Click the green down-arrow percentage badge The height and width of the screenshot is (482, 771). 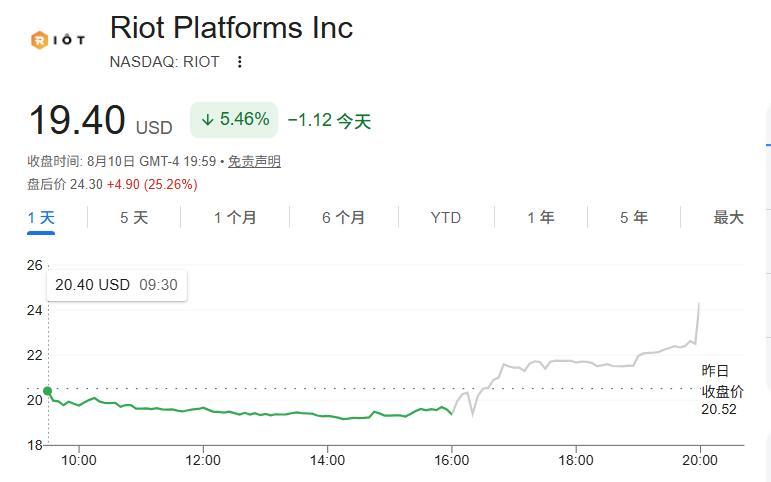click(234, 120)
